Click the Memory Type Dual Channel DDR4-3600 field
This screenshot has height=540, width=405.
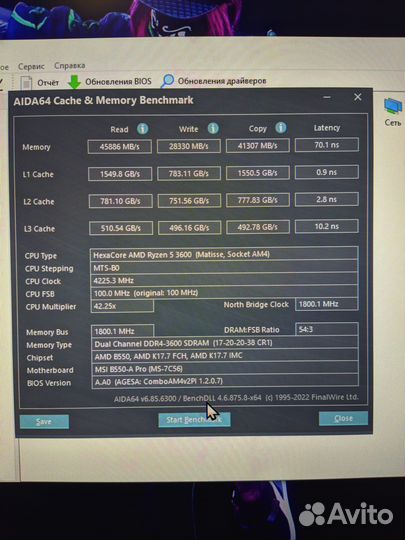tap(225, 343)
